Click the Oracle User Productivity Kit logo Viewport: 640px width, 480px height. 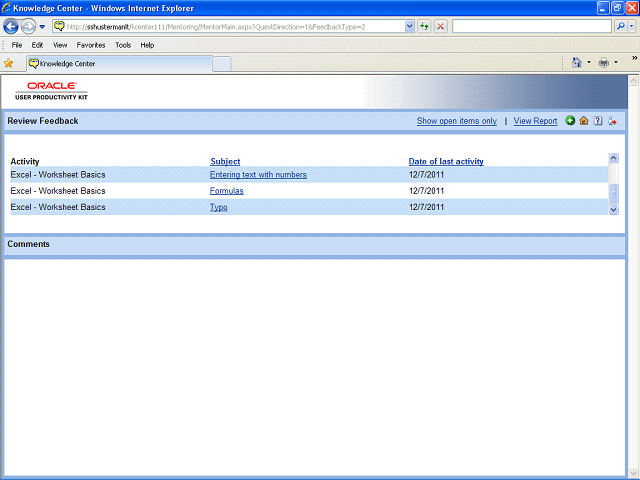pos(51,91)
